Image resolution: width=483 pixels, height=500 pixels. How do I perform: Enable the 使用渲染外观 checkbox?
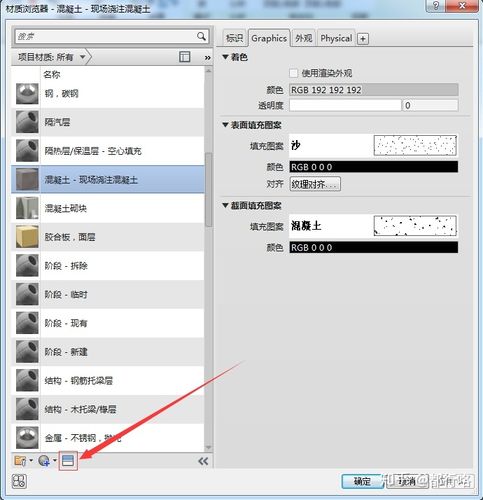pyautogui.click(x=293, y=73)
